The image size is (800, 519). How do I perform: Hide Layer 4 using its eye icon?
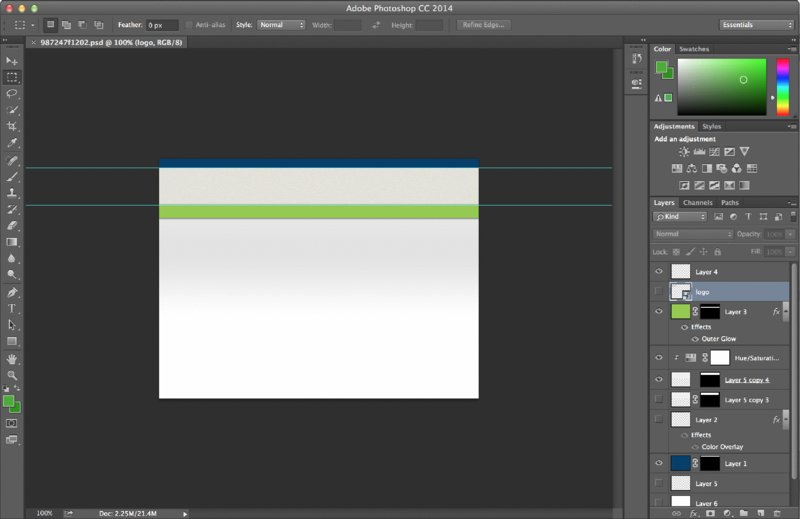click(658, 271)
